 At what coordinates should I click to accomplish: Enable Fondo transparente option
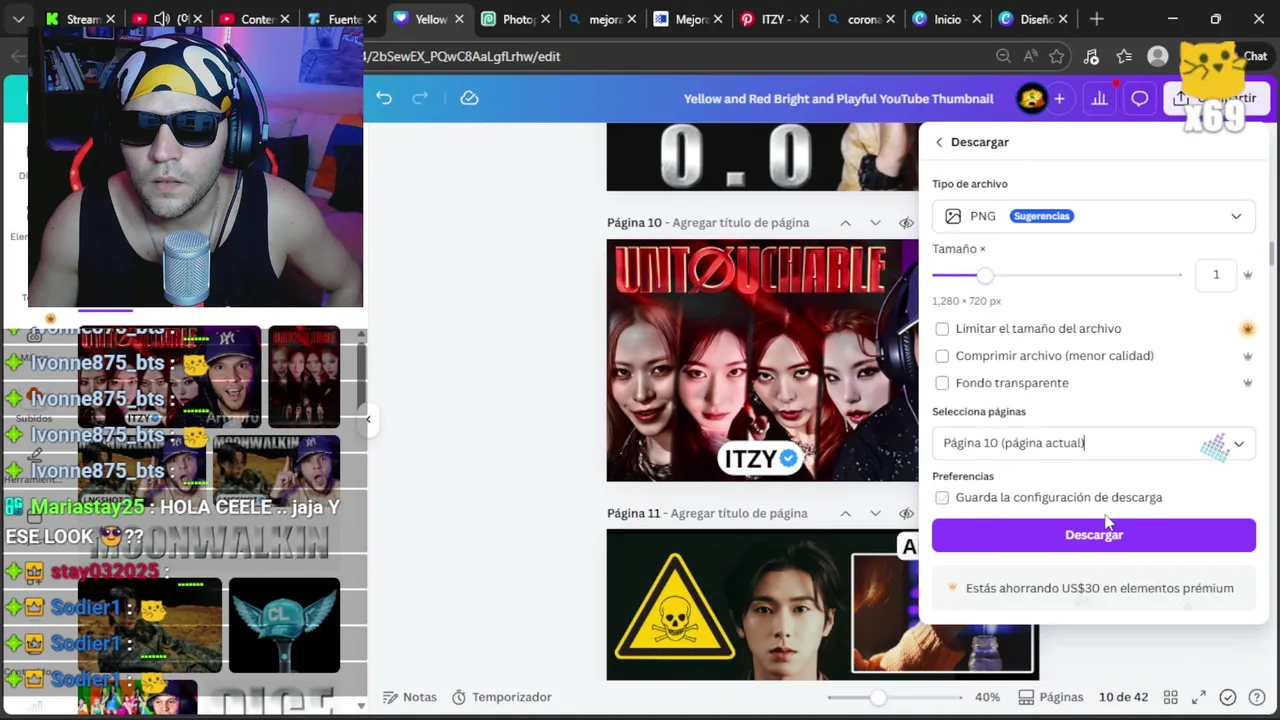pos(942,383)
